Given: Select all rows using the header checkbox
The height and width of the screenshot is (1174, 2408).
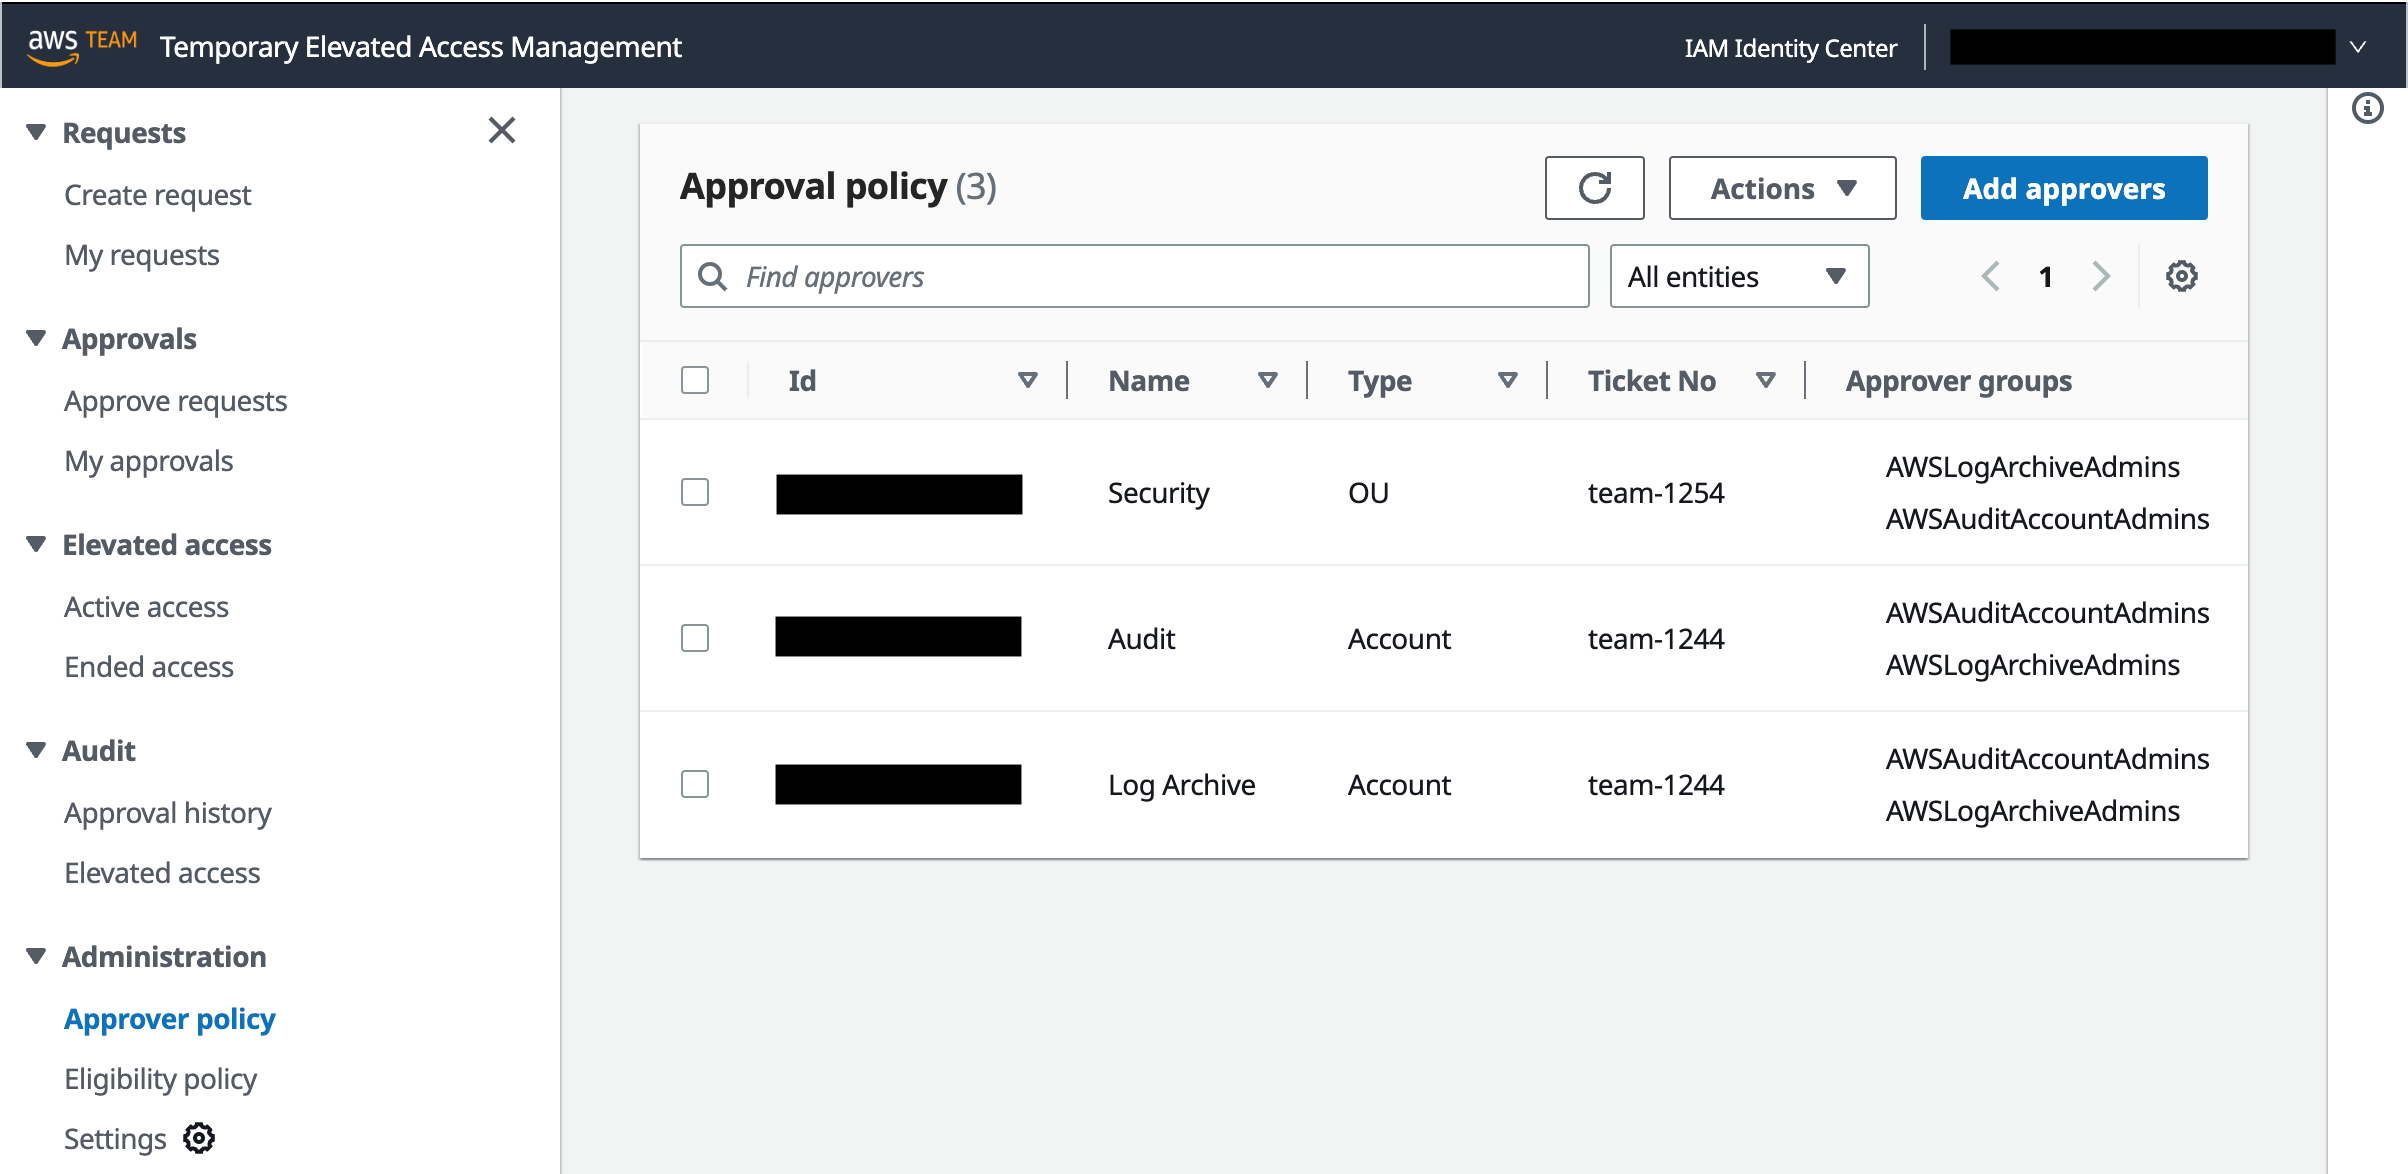Looking at the screenshot, I should click(695, 379).
